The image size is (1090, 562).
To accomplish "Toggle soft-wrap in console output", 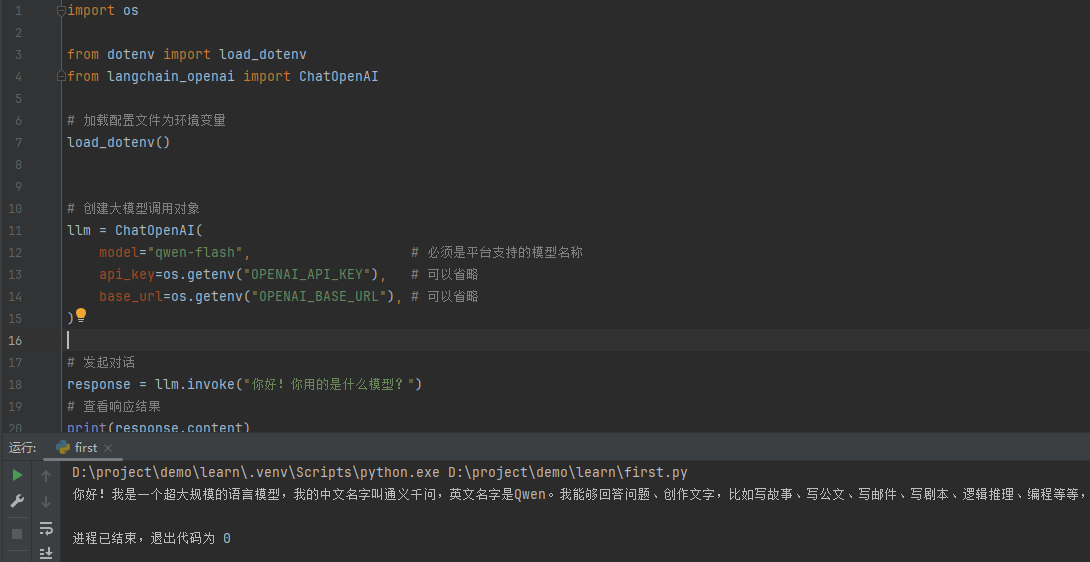I will [x=46, y=528].
